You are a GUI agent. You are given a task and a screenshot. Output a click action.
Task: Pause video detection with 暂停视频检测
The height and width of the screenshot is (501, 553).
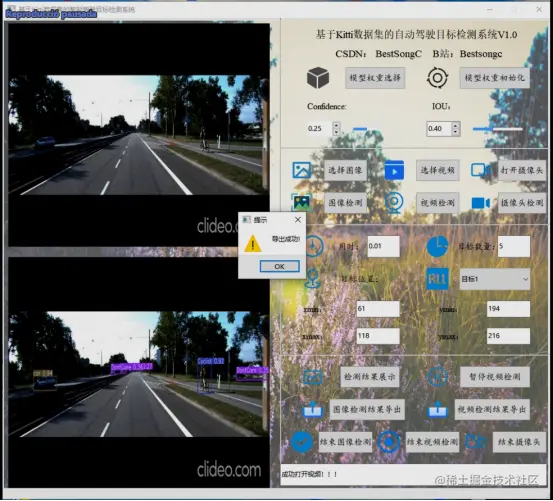(495, 377)
